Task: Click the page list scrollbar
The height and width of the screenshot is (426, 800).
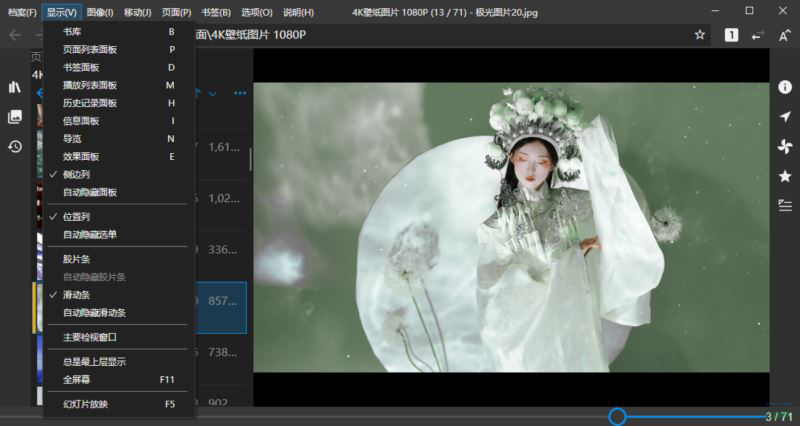Action: point(250,160)
